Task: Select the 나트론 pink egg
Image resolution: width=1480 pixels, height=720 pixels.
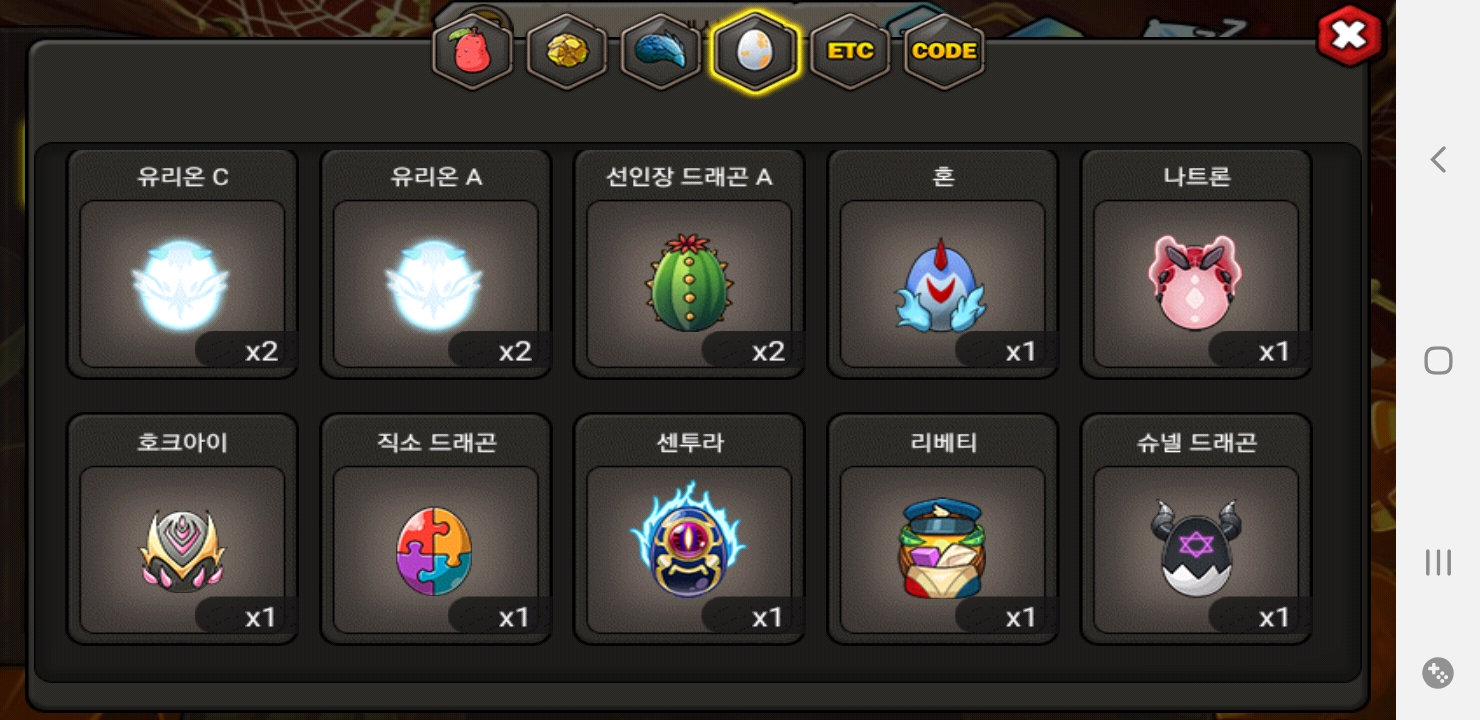Action: (1196, 264)
